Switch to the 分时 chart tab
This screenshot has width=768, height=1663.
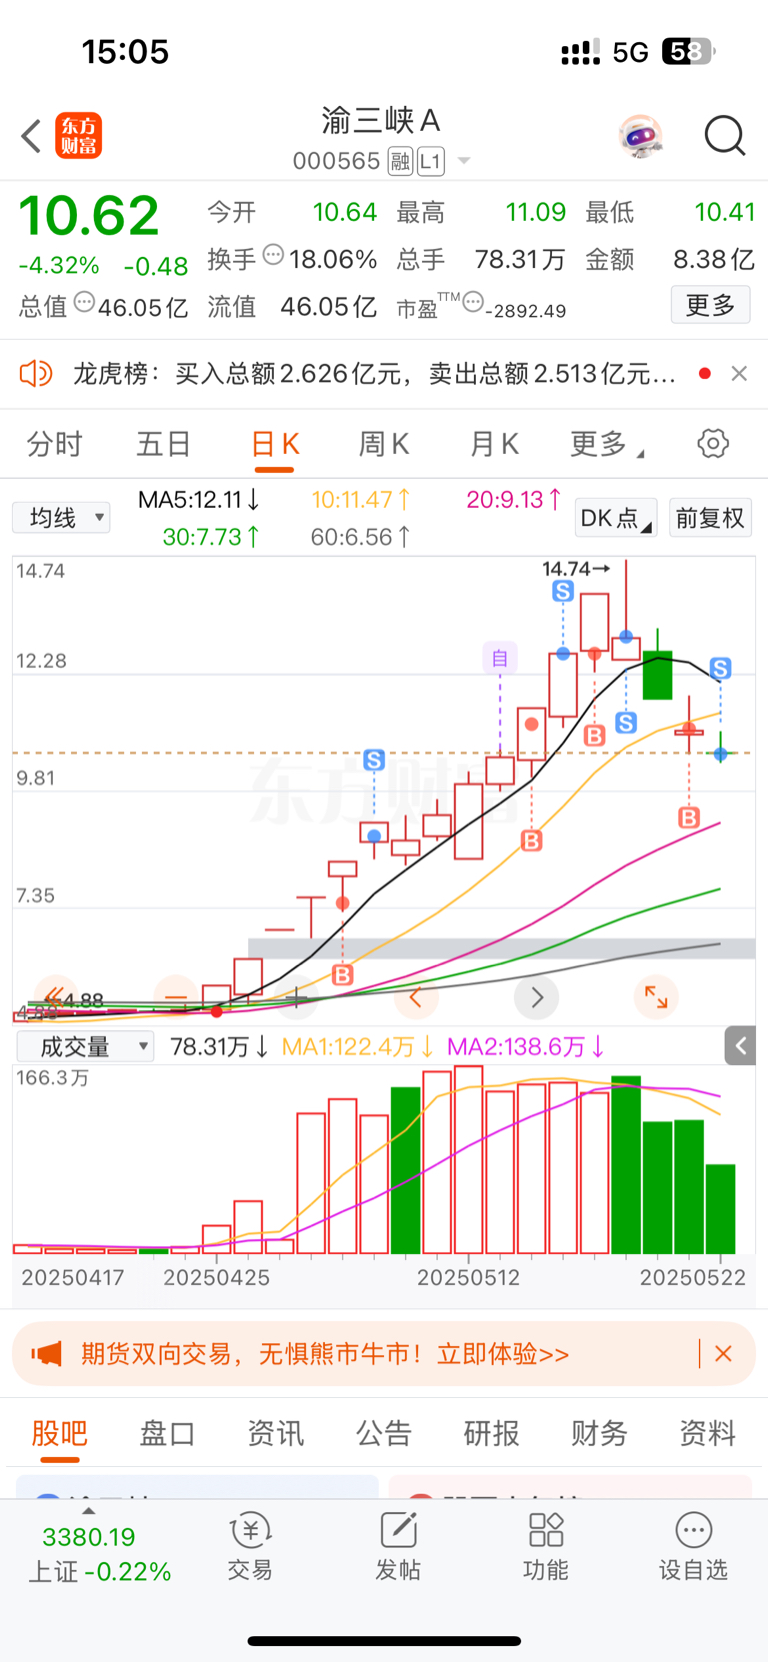point(55,444)
